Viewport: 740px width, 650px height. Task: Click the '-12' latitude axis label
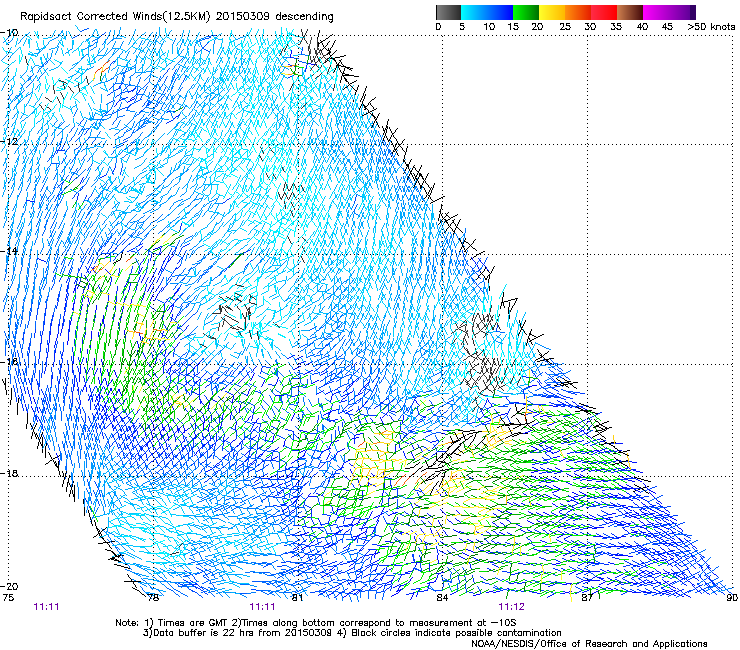(9, 142)
